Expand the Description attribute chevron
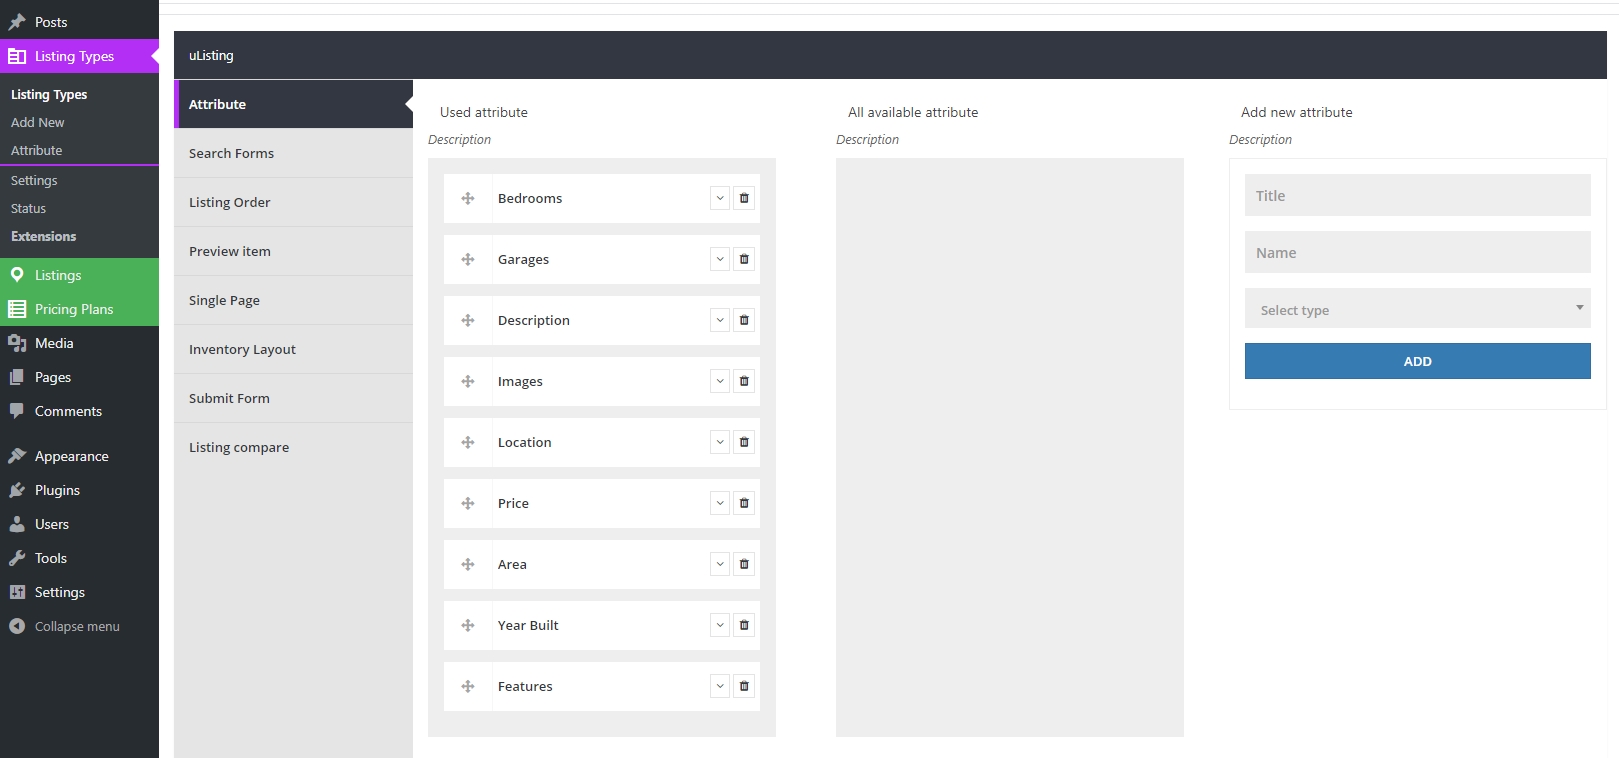 720,320
